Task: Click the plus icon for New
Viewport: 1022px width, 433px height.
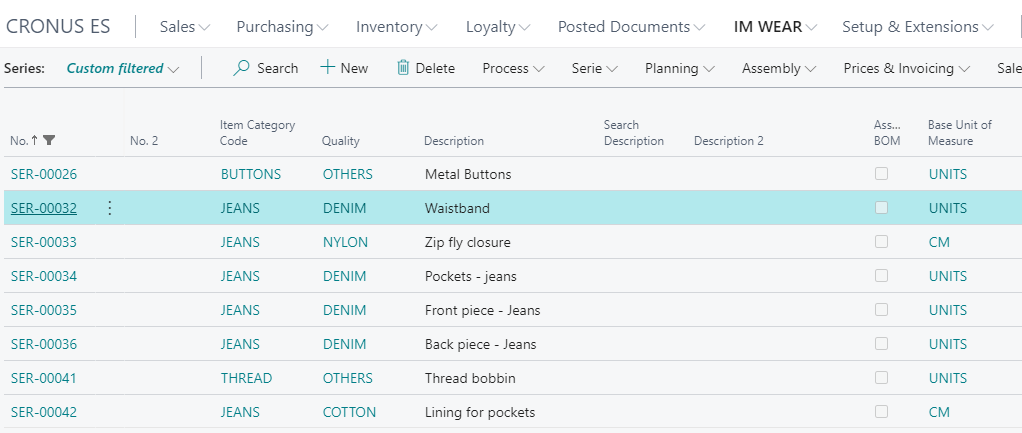Action: tap(327, 67)
